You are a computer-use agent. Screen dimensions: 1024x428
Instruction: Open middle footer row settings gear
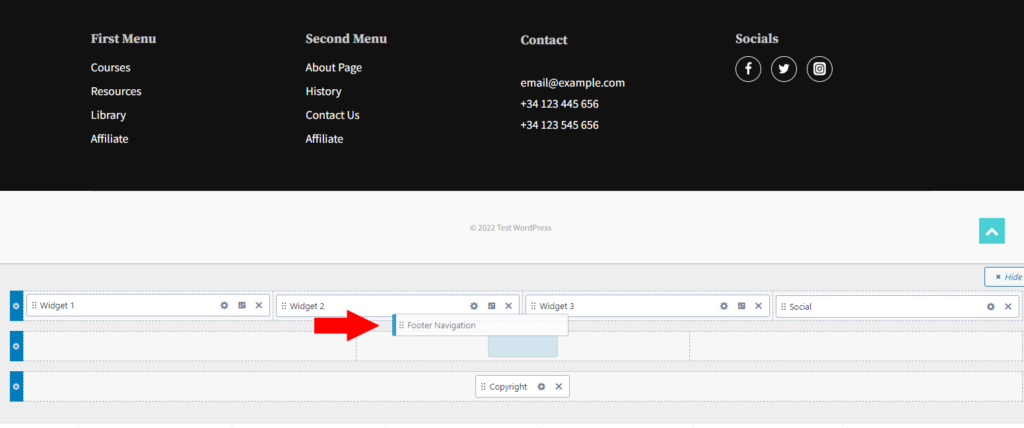coord(16,346)
